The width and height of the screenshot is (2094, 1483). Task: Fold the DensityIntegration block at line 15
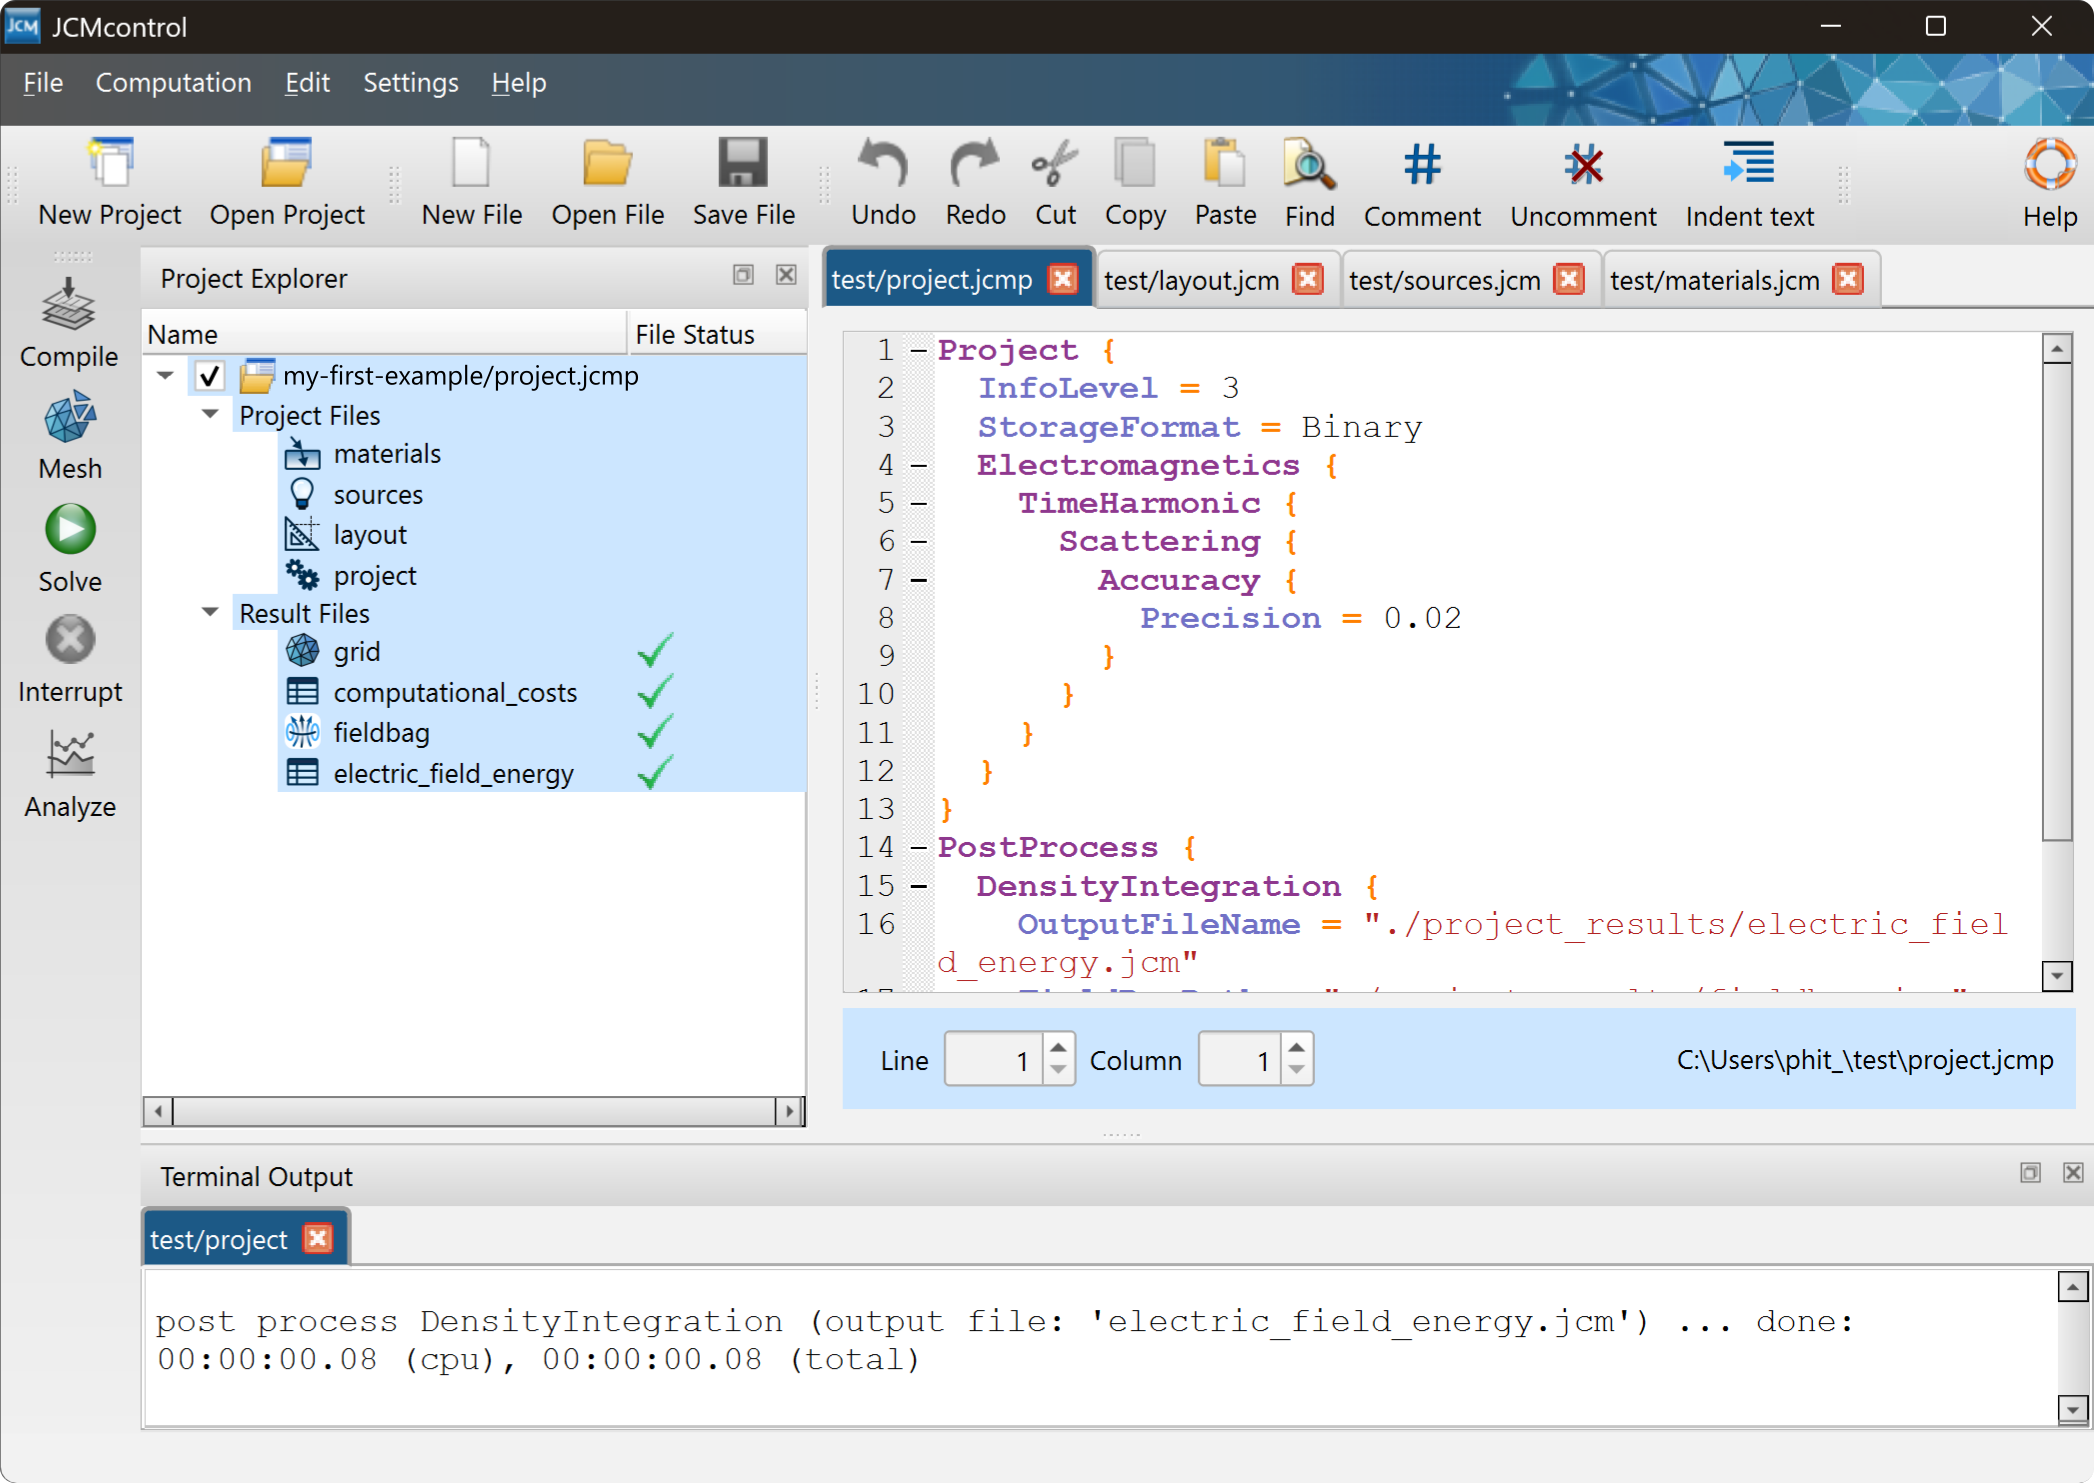918,885
